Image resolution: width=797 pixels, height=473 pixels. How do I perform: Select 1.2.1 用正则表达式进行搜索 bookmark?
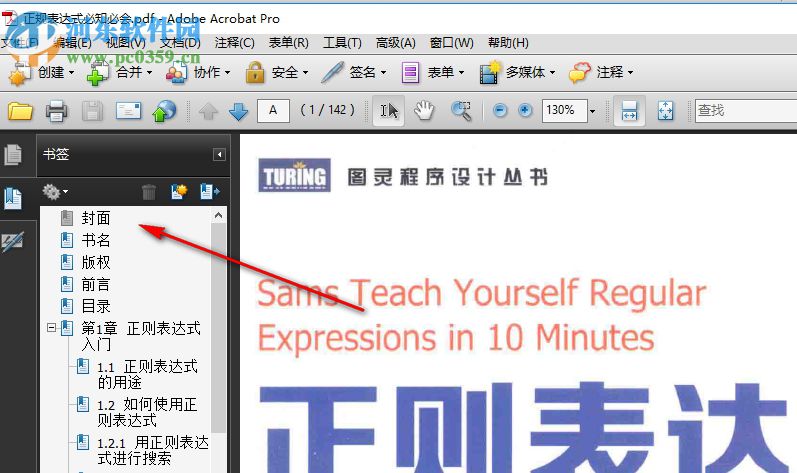[x=153, y=451]
